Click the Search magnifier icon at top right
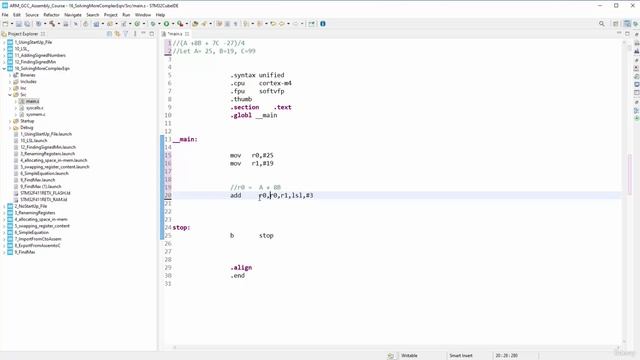 click(x=602, y=24)
